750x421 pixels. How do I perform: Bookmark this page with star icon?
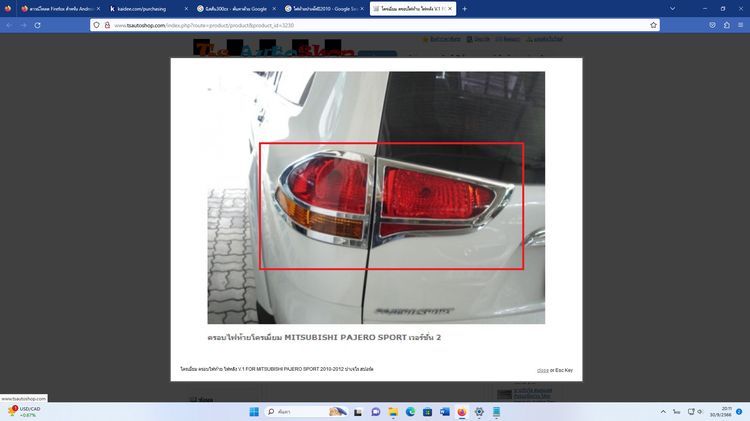click(x=653, y=25)
